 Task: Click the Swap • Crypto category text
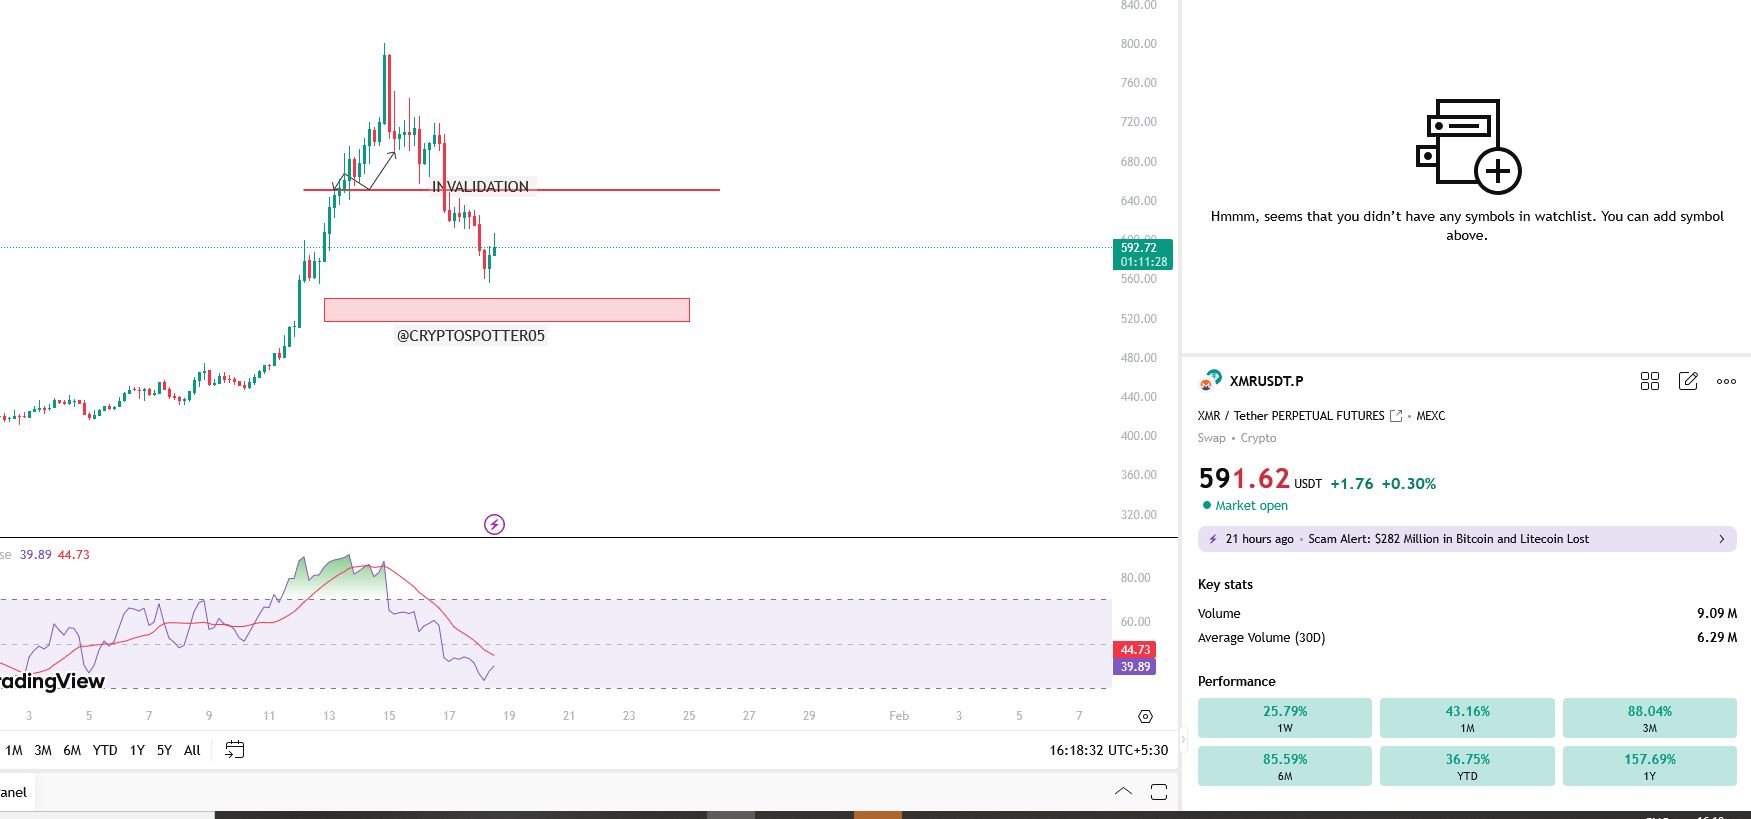tap(1237, 438)
